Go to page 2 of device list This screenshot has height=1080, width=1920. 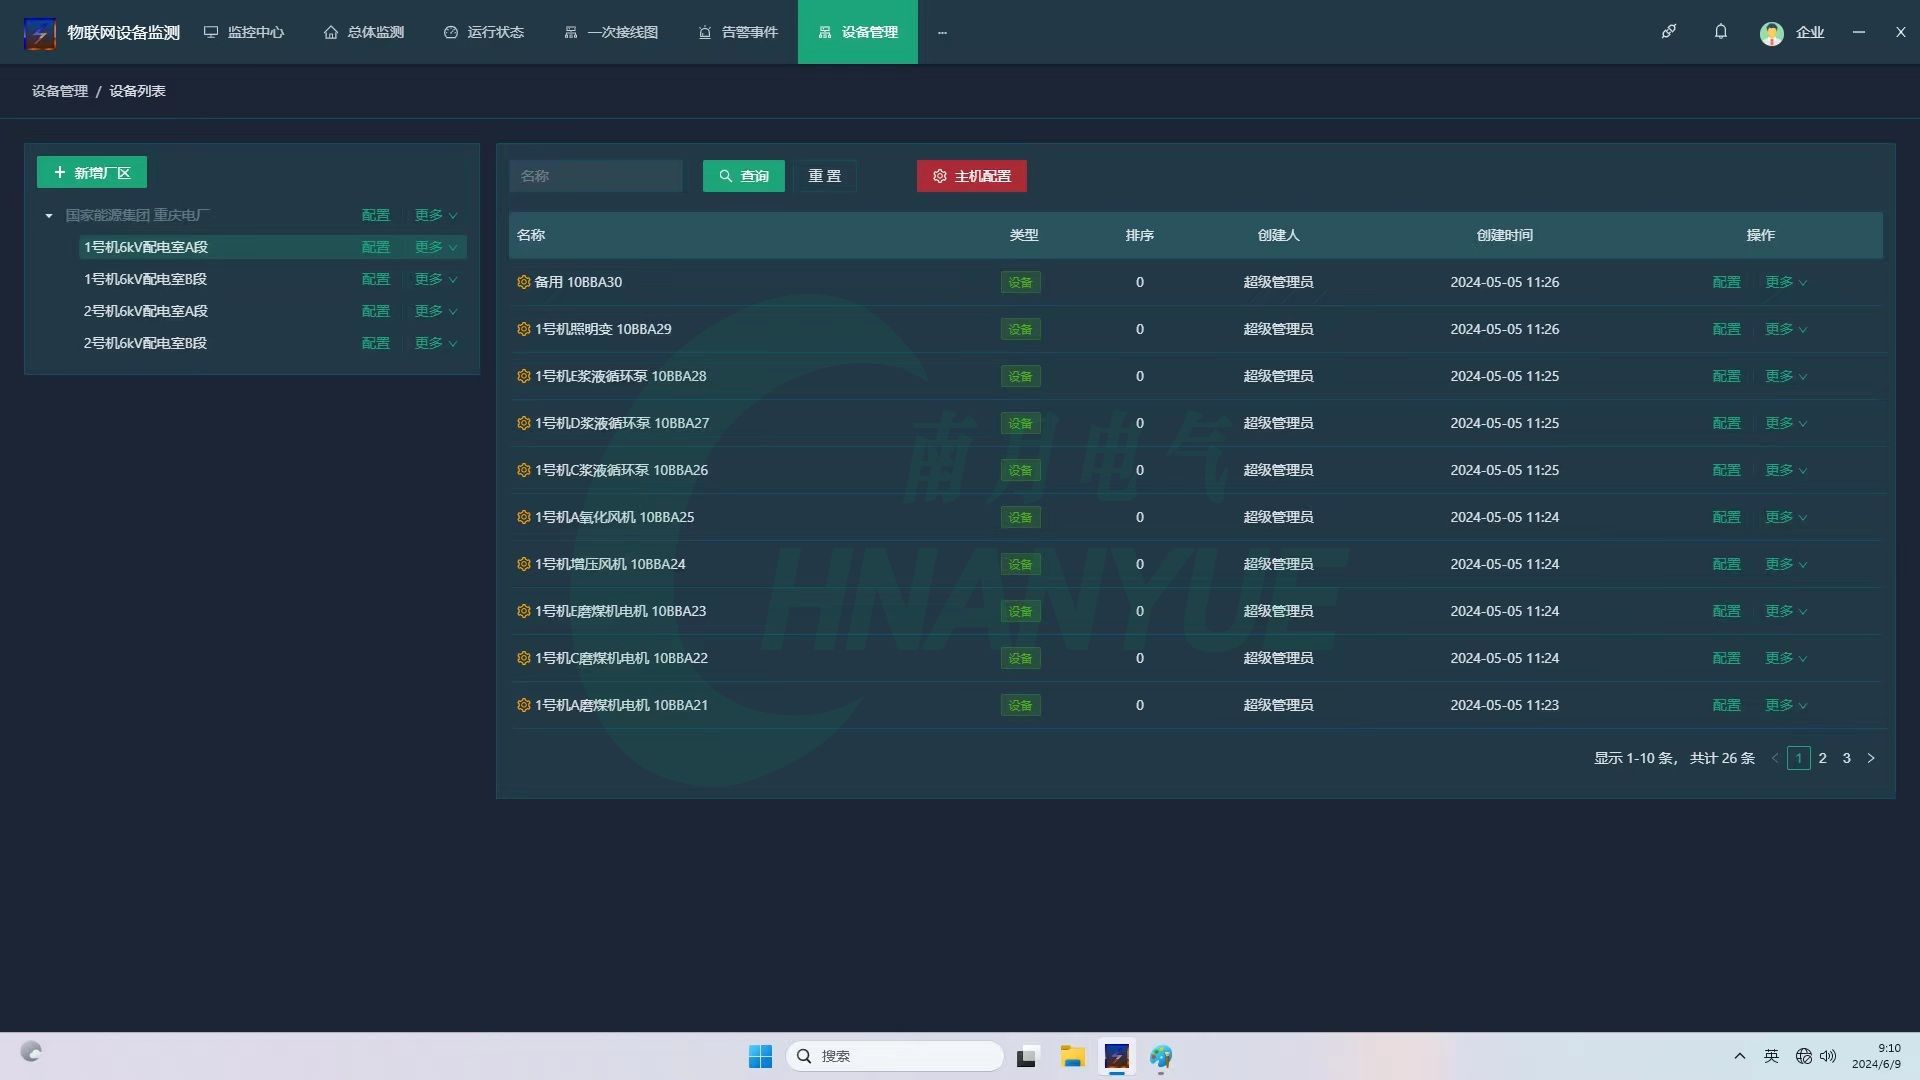[x=1823, y=758]
